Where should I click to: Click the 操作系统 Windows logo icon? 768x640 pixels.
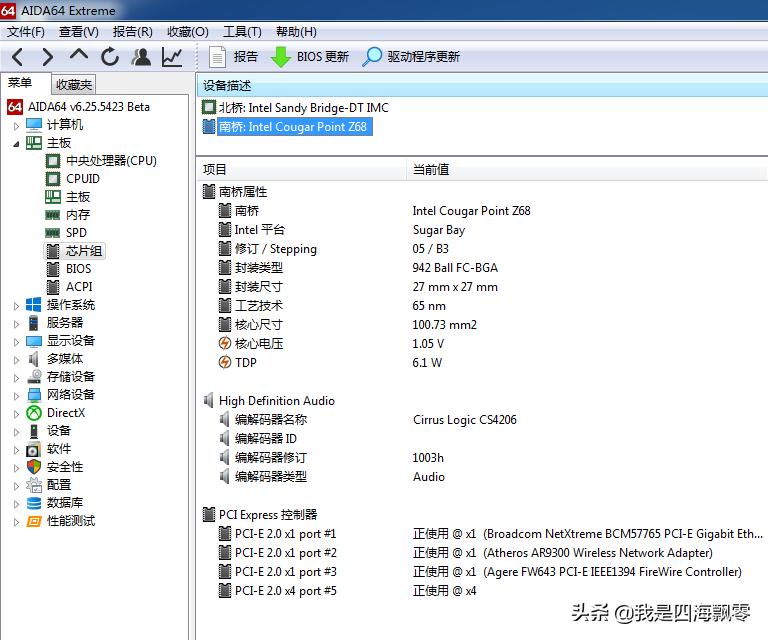(x=34, y=305)
